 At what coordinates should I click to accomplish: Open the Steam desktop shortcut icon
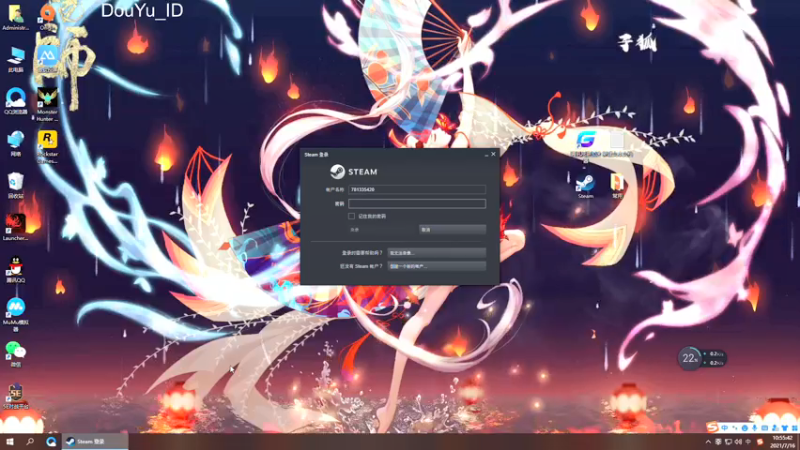[585, 186]
